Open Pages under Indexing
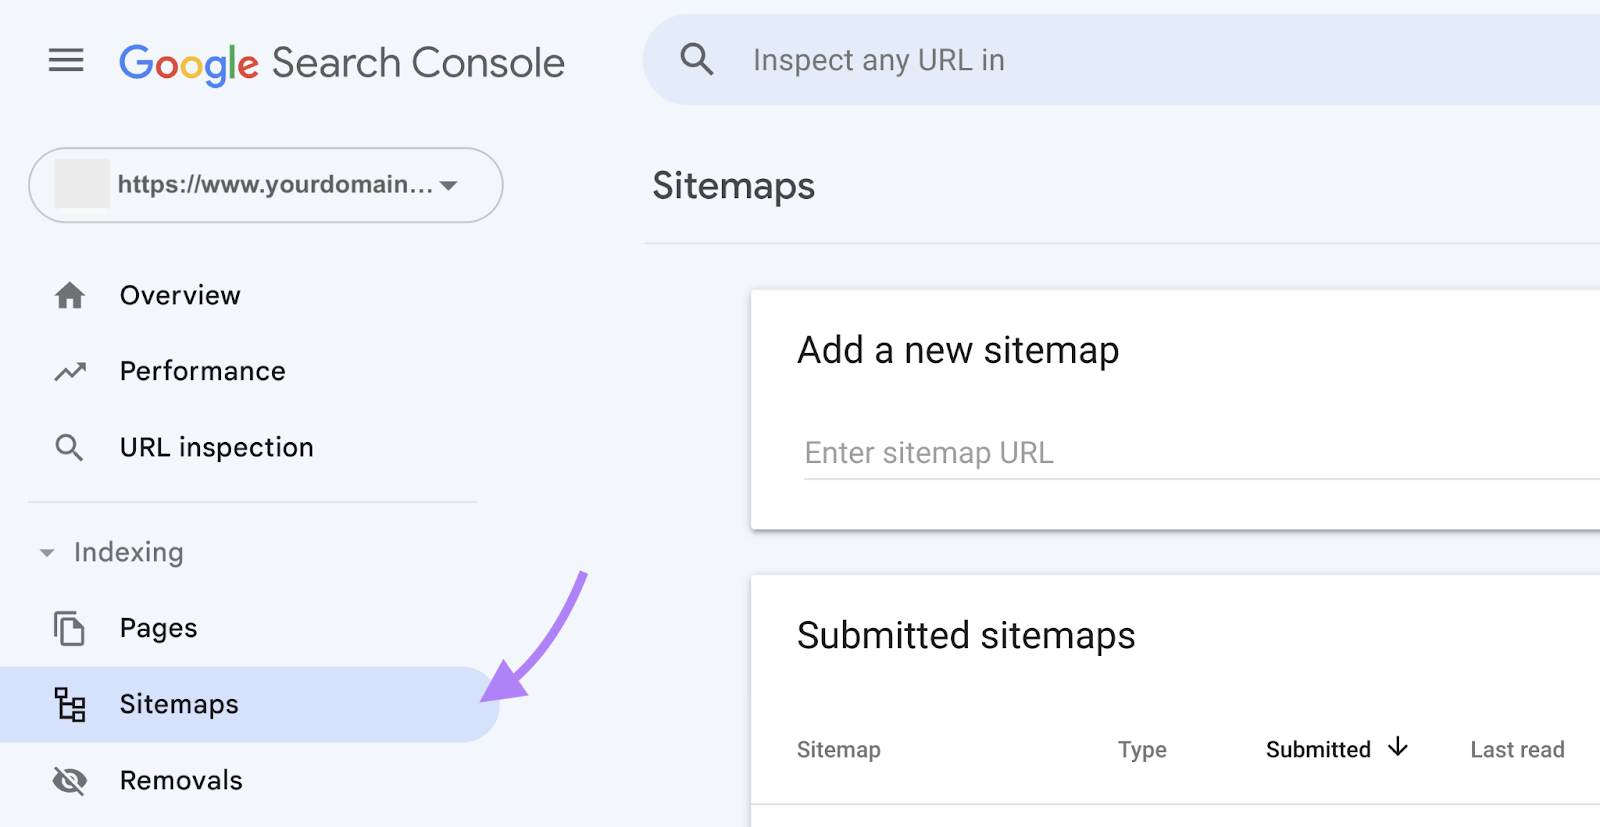Screen dimensions: 1600x827 (158, 628)
